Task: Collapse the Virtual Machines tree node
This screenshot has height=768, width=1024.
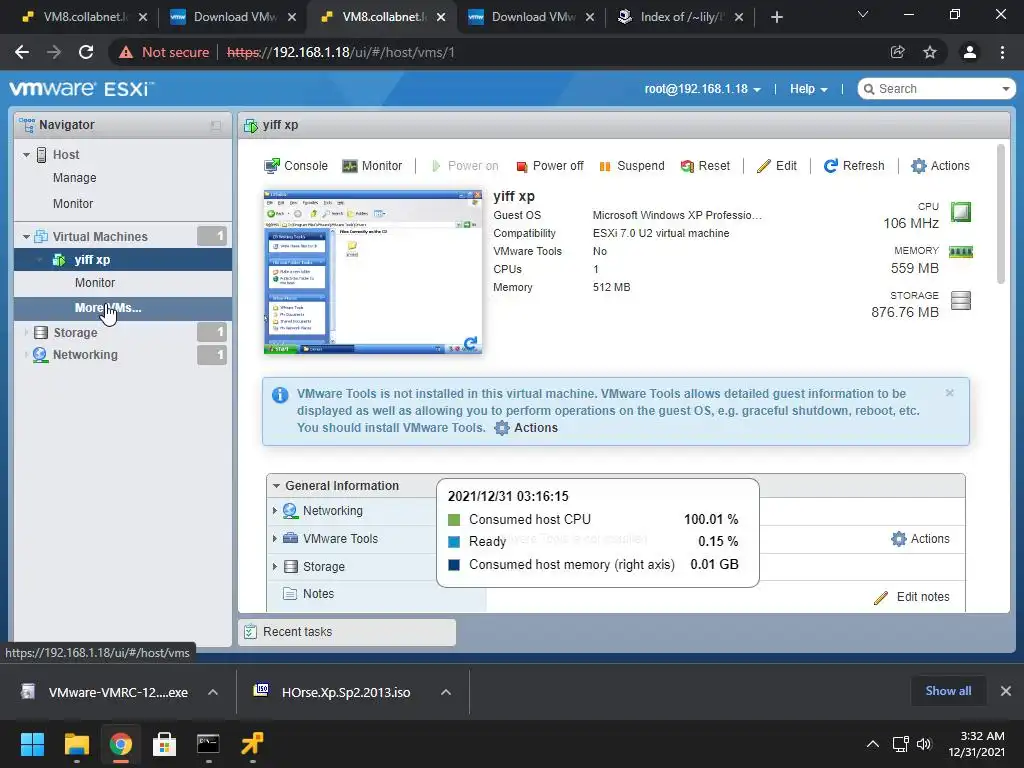Action: (x=26, y=236)
